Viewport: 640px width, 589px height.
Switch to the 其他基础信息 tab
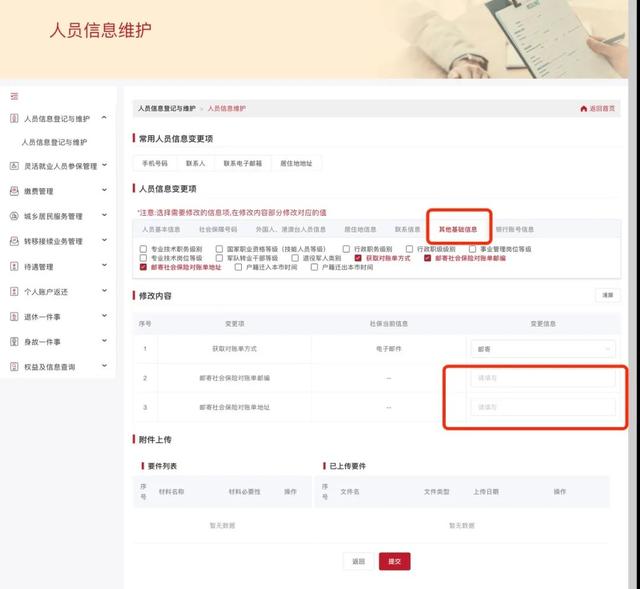[x=458, y=229]
